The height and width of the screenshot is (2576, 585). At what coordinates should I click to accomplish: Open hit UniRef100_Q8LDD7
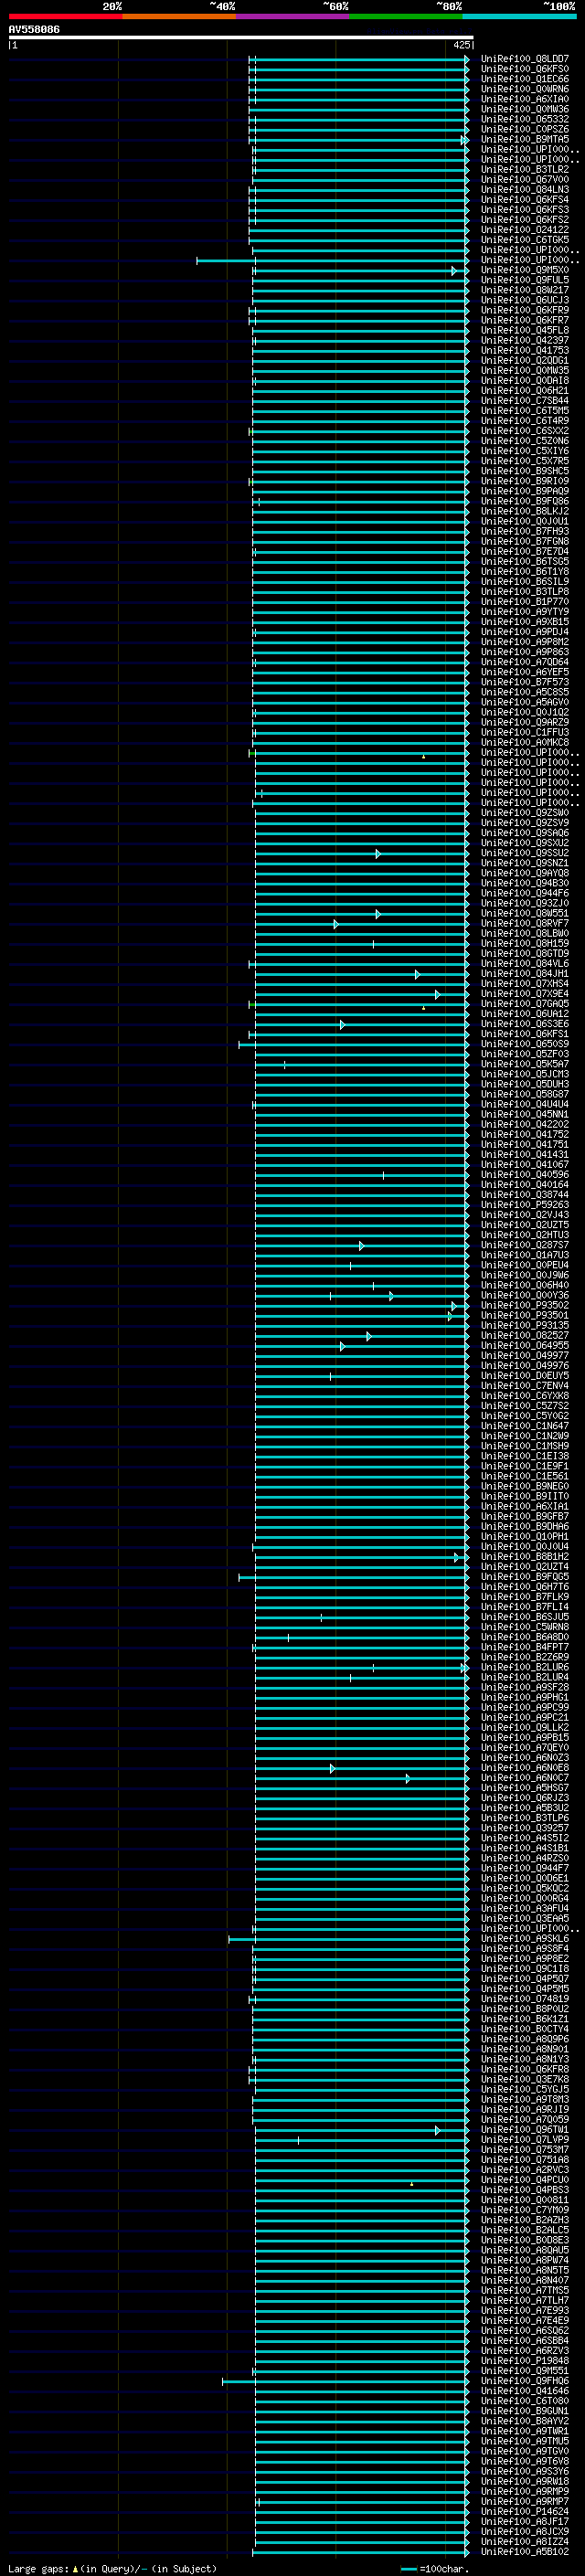[x=525, y=59]
